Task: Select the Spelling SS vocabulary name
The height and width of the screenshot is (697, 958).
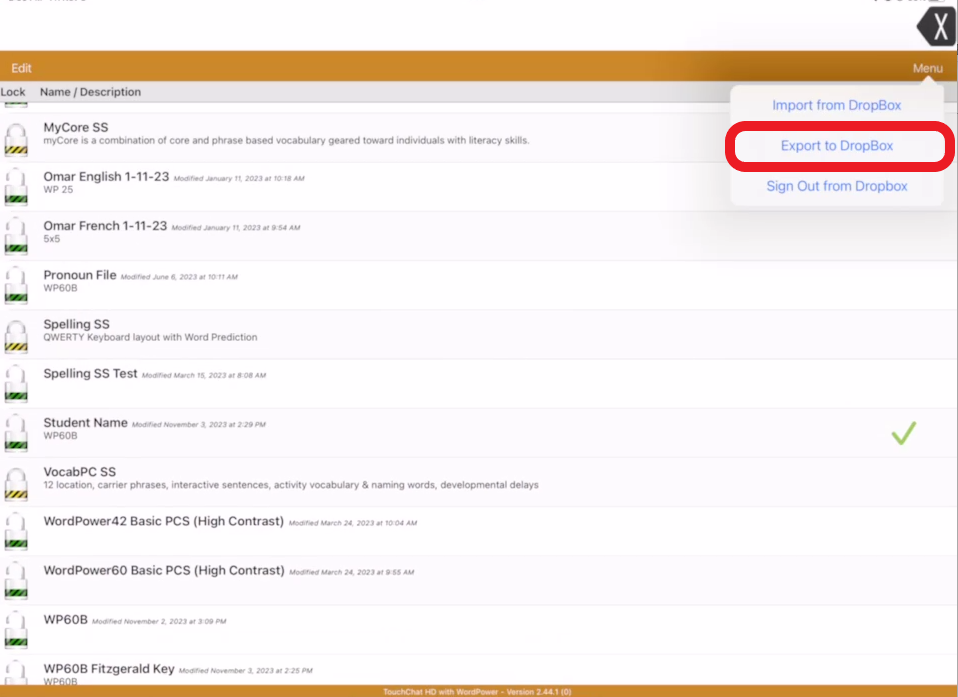Action: pyautogui.click(x=76, y=324)
